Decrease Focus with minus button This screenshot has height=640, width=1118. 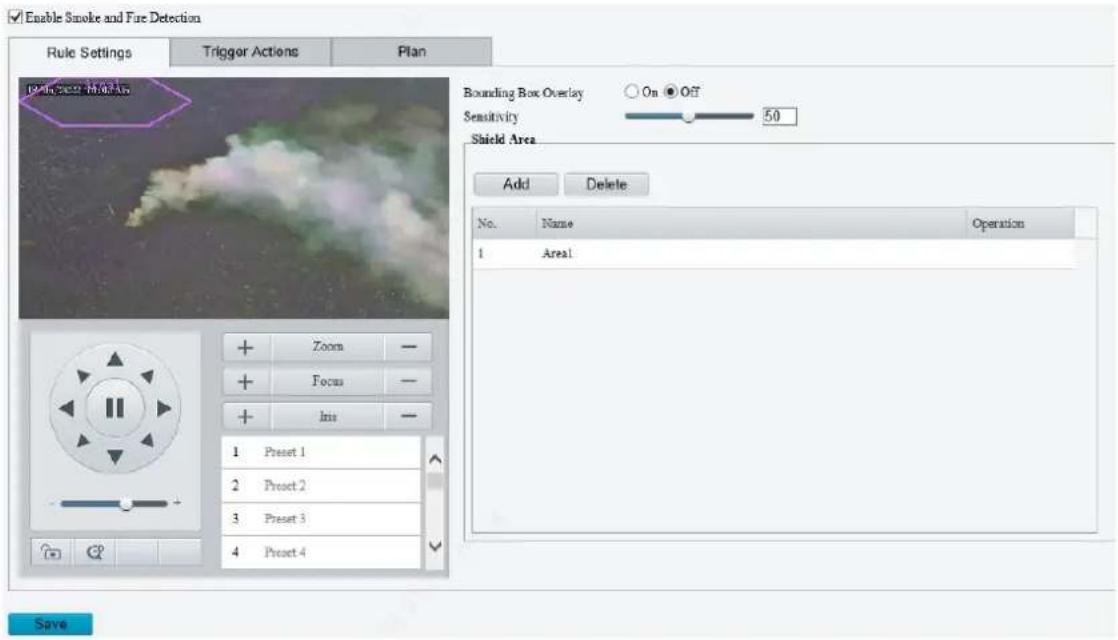[409, 381]
